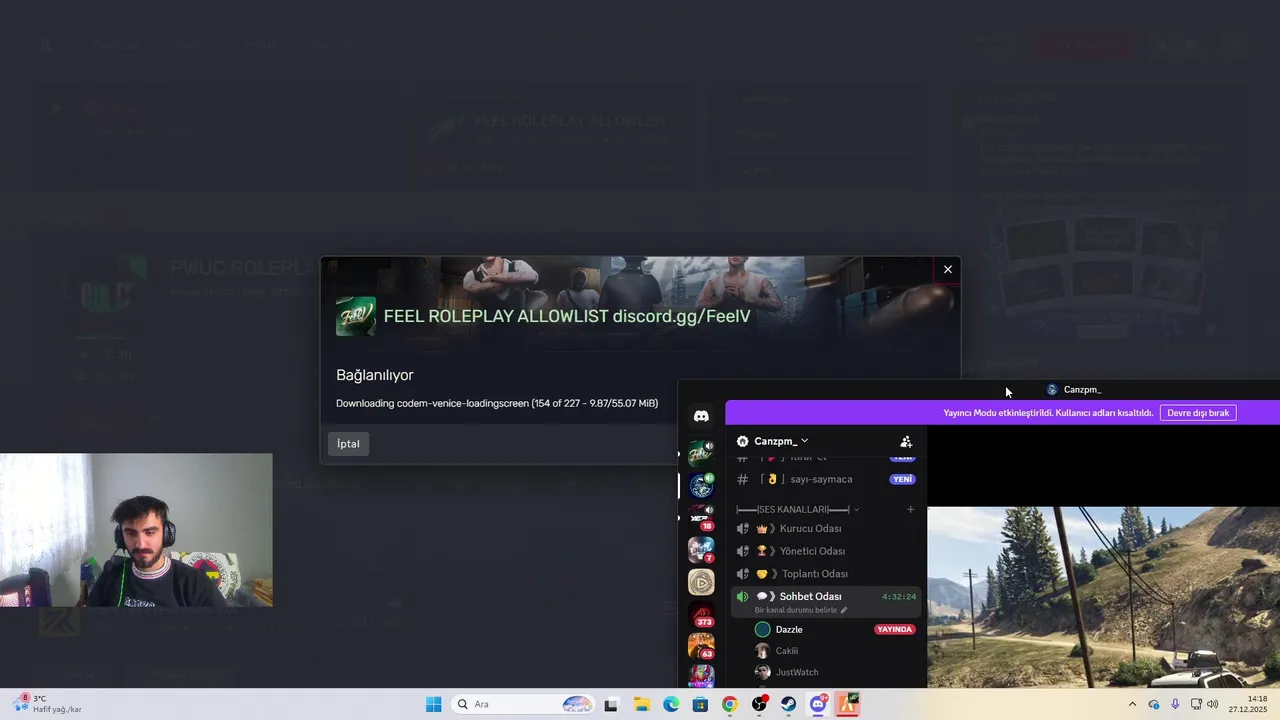Image resolution: width=1280 pixels, height=720 pixels.
Task: Open Google Chrome from taskbar
Action: [730, 704]
